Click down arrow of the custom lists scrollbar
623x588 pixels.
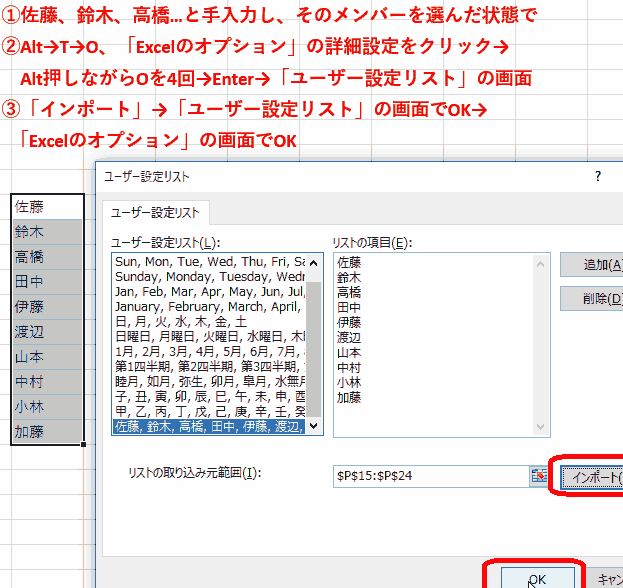pyautogui.click(x=313, y=426)
